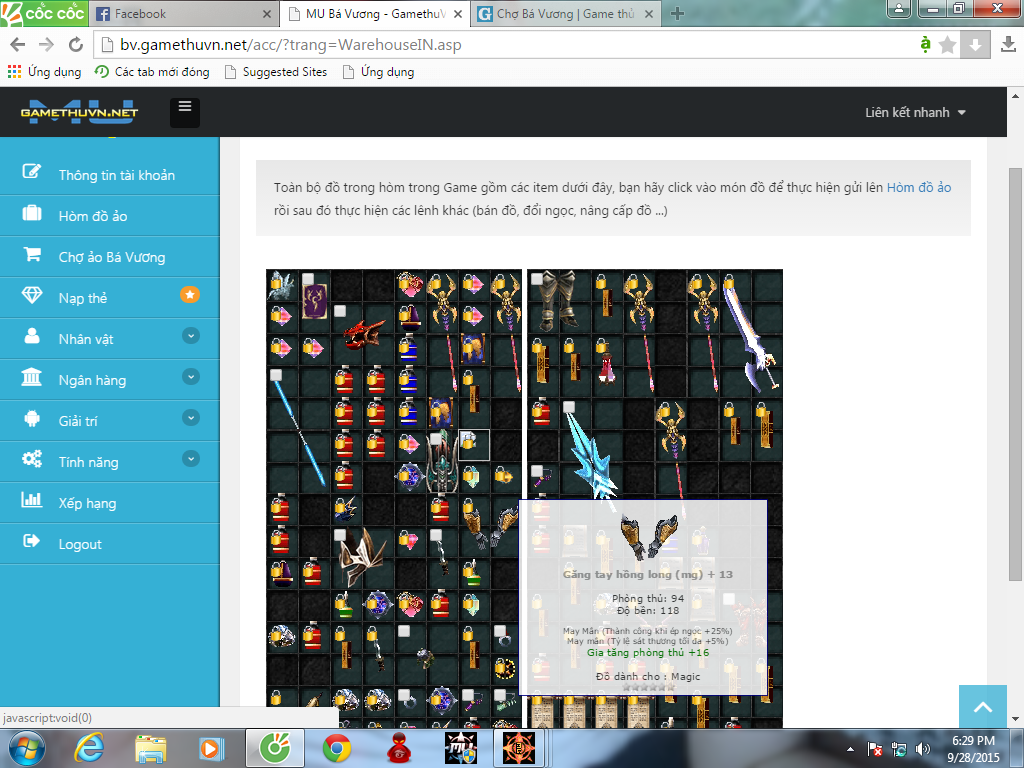The width and height of the screenshot is (1024, 768).
Task: Open Windows Explorer folder in taskbar
Action: (x=151, y=748)
